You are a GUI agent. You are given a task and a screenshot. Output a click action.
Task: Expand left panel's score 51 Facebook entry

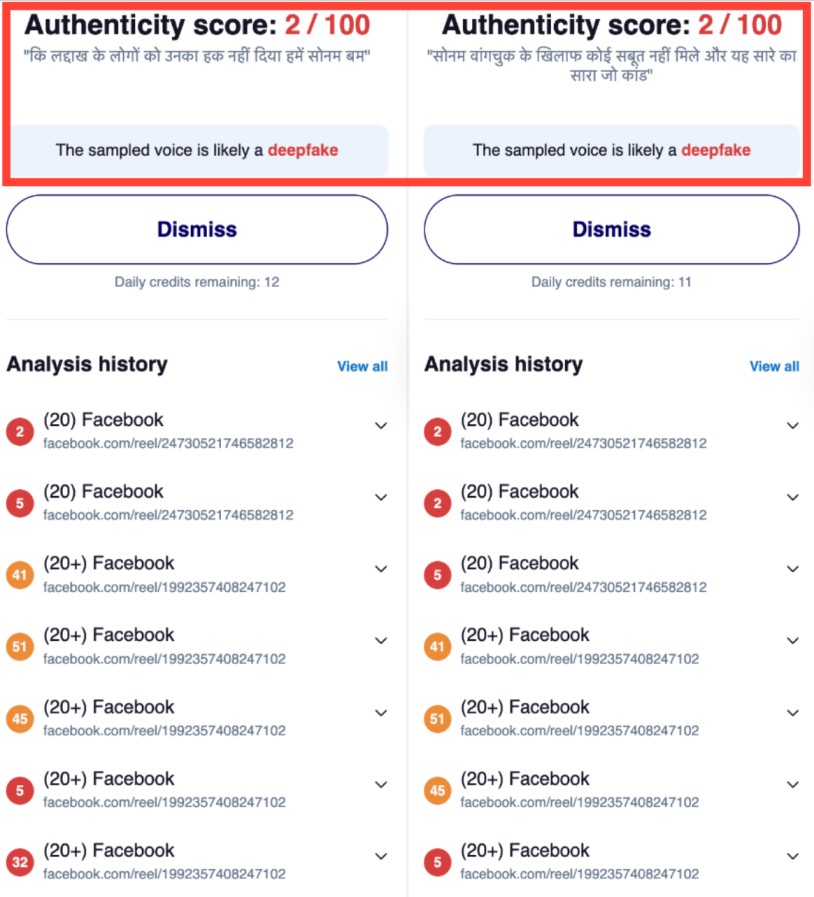[380, 641]
